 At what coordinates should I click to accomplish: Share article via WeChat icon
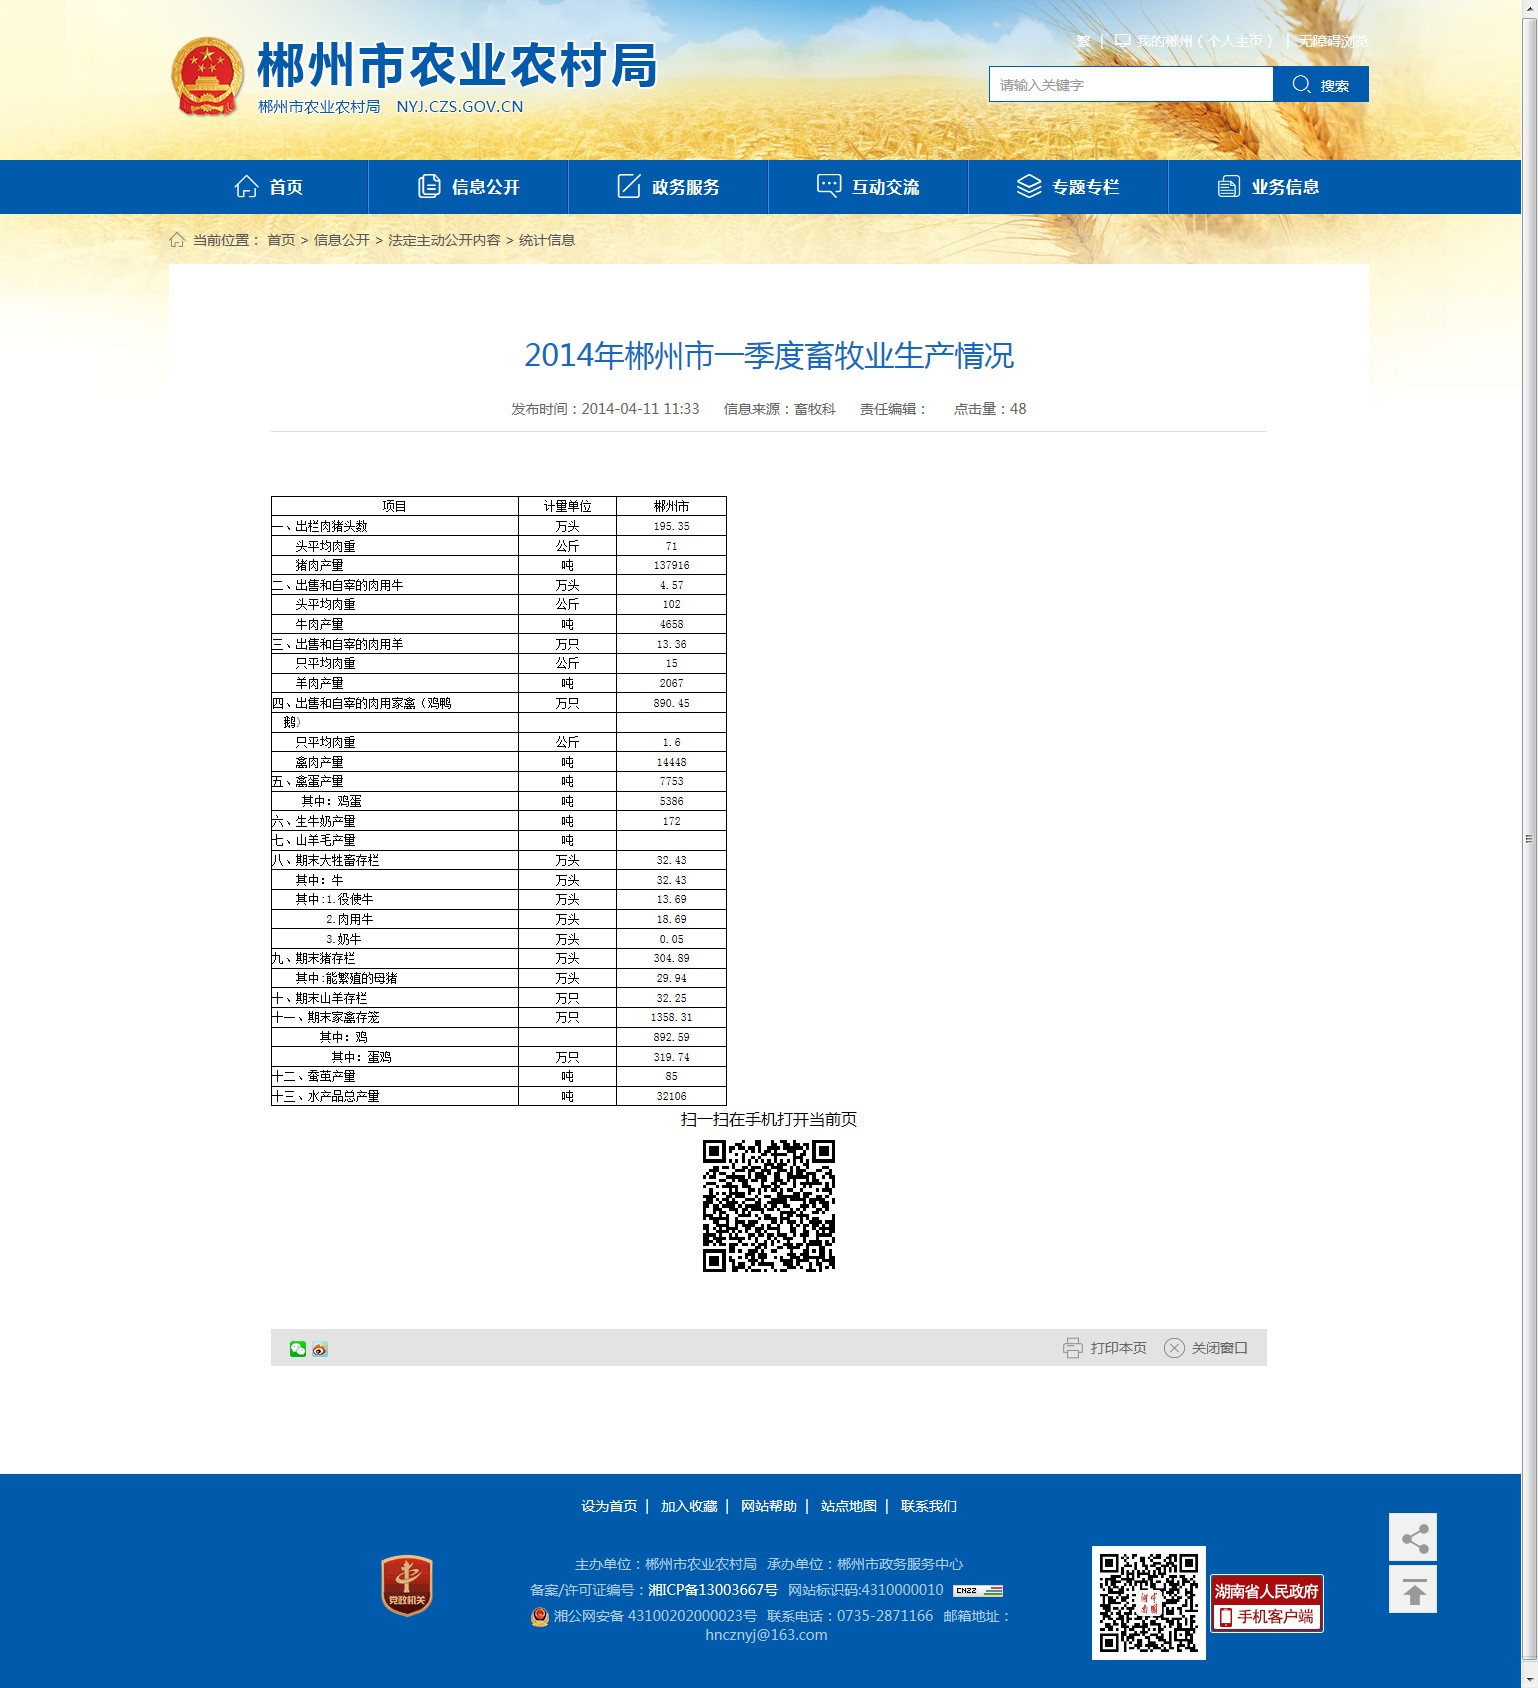(298, 1349)
